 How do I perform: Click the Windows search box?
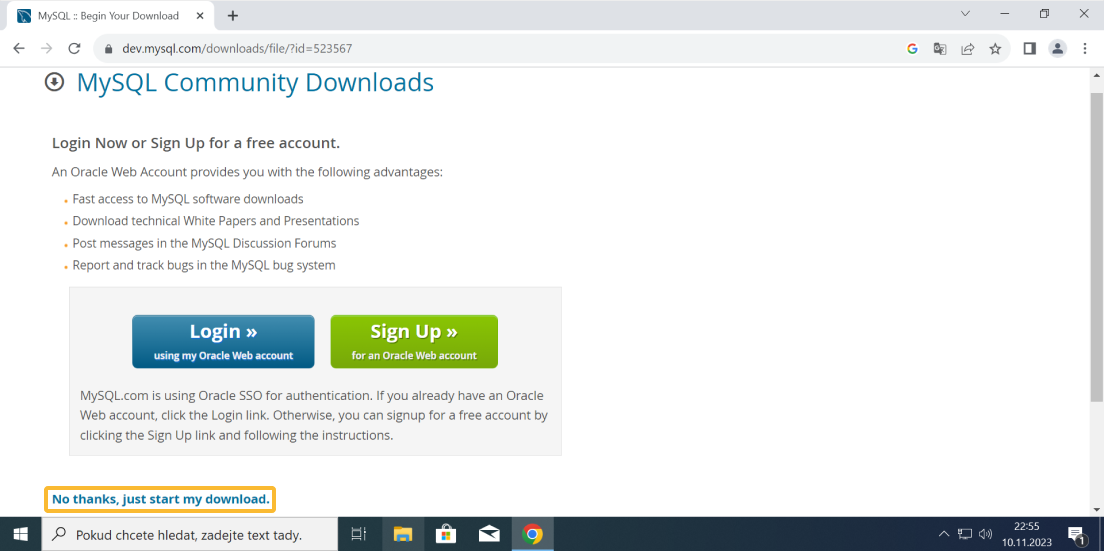click(190, 534)
